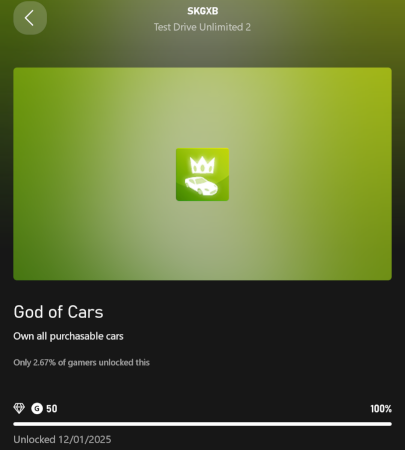
Task: Click the 2.67% of gamers rarity text
Action: pos(81,362)
